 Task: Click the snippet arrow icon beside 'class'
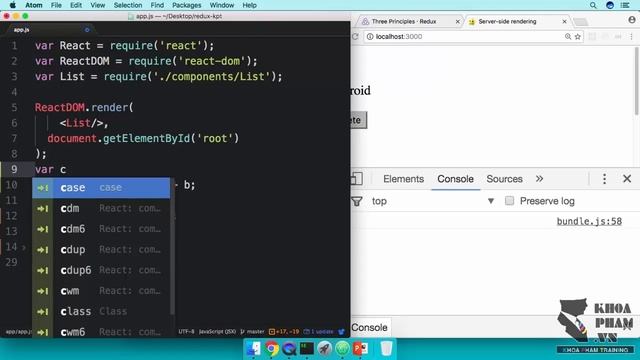point(42,311)
